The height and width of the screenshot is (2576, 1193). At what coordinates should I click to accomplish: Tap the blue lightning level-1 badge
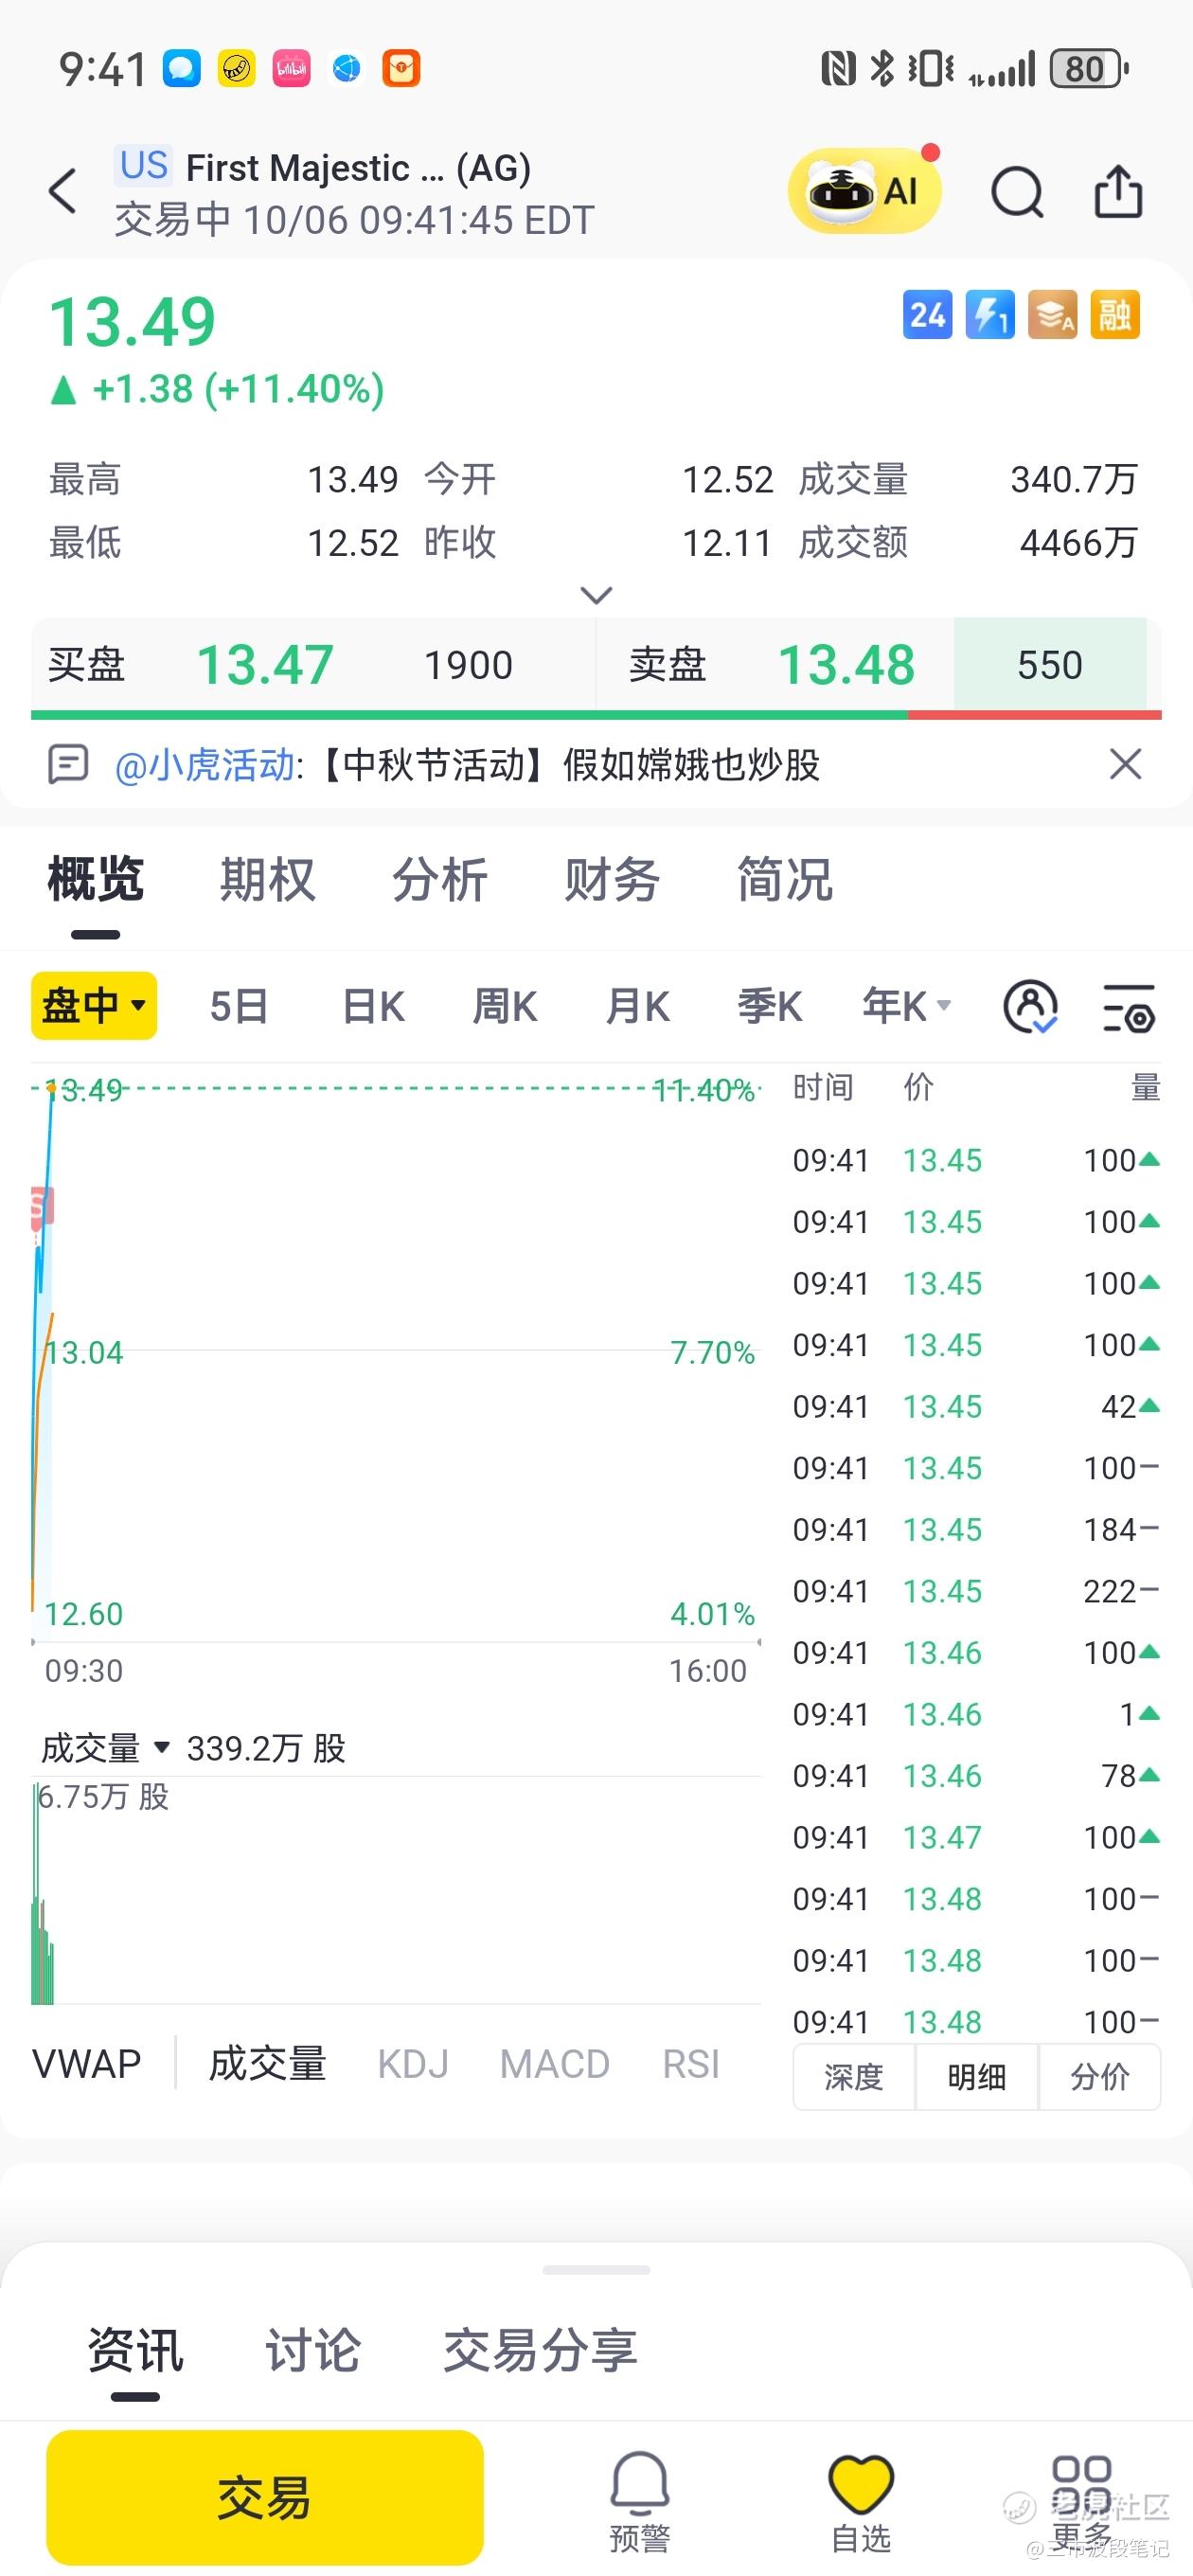pyautogui.click(x=990, y=315)
